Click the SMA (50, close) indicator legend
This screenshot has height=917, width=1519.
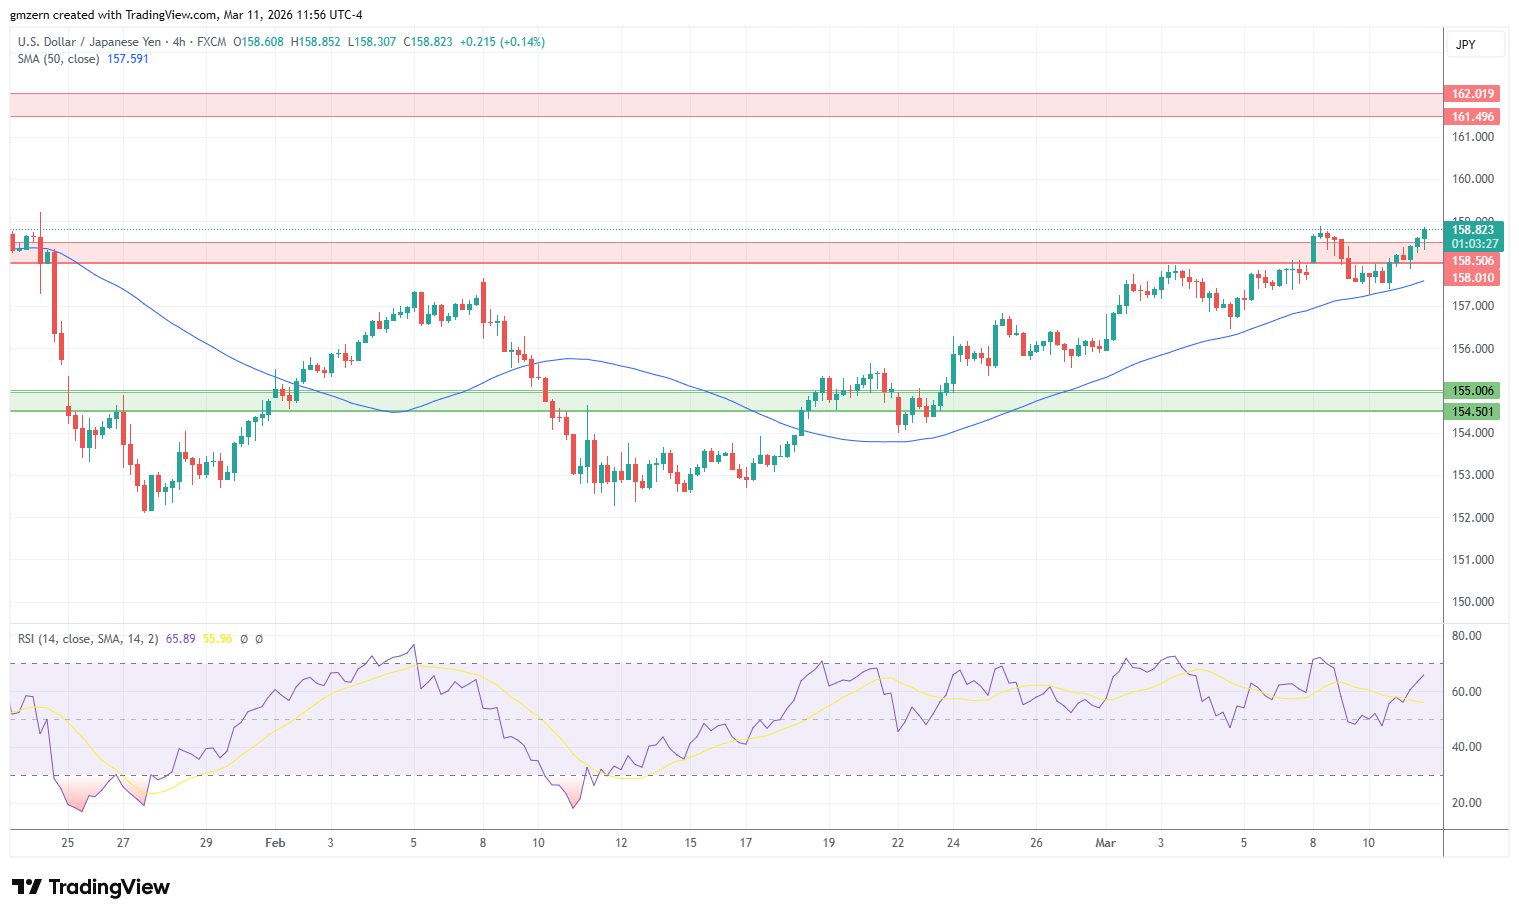point(58,59)
